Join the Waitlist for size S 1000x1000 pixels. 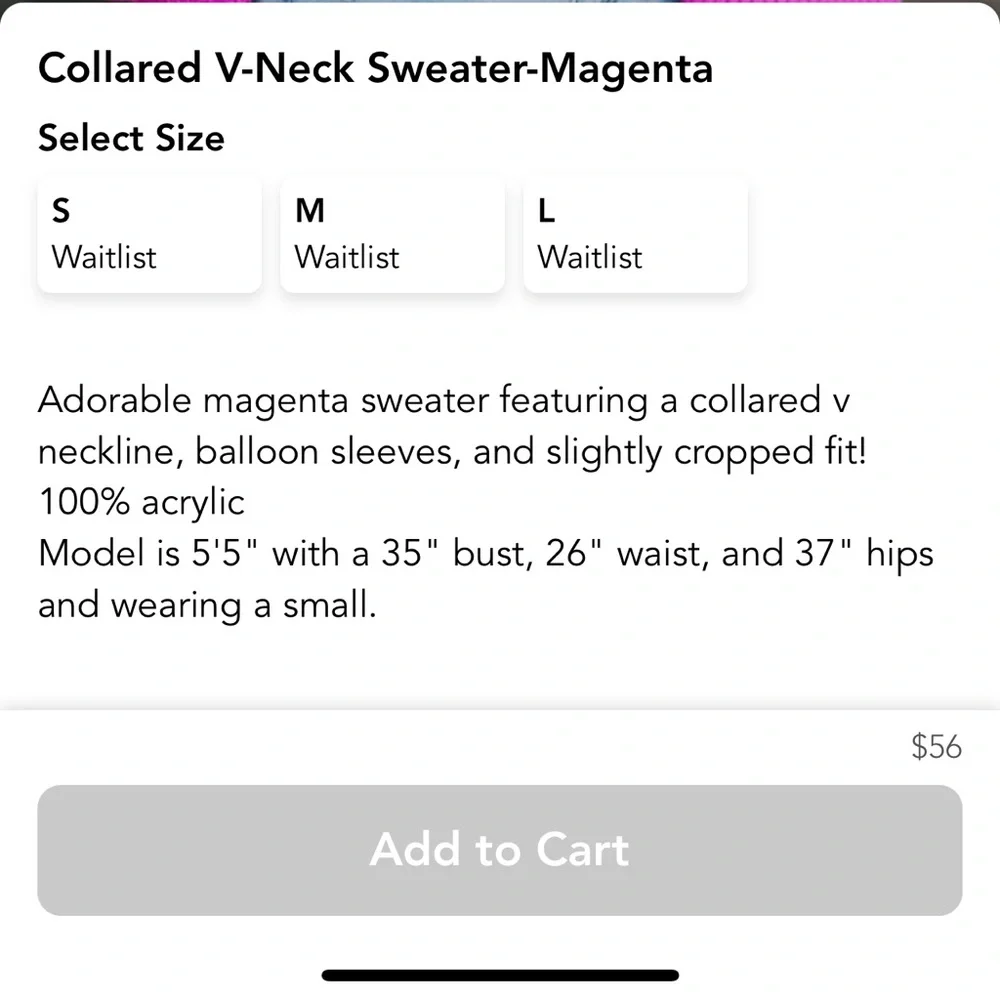[x=103, y=258]
